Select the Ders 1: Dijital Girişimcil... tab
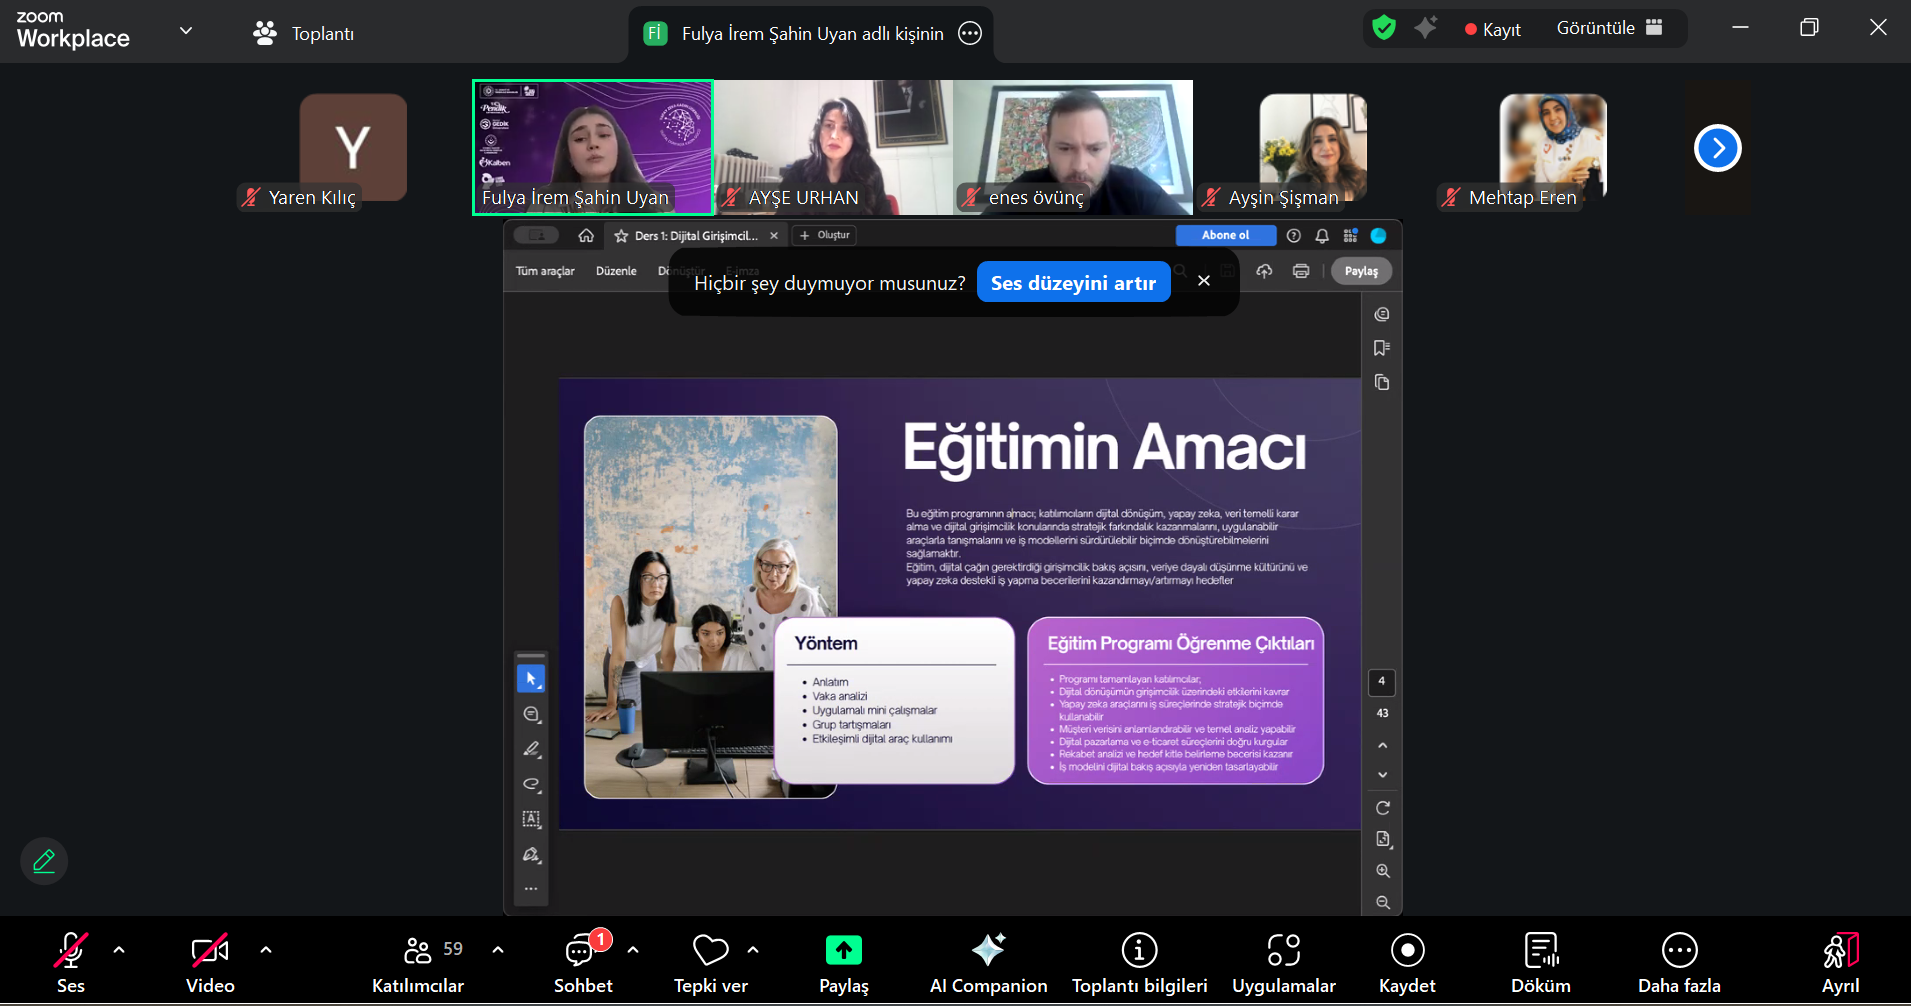 695,236
